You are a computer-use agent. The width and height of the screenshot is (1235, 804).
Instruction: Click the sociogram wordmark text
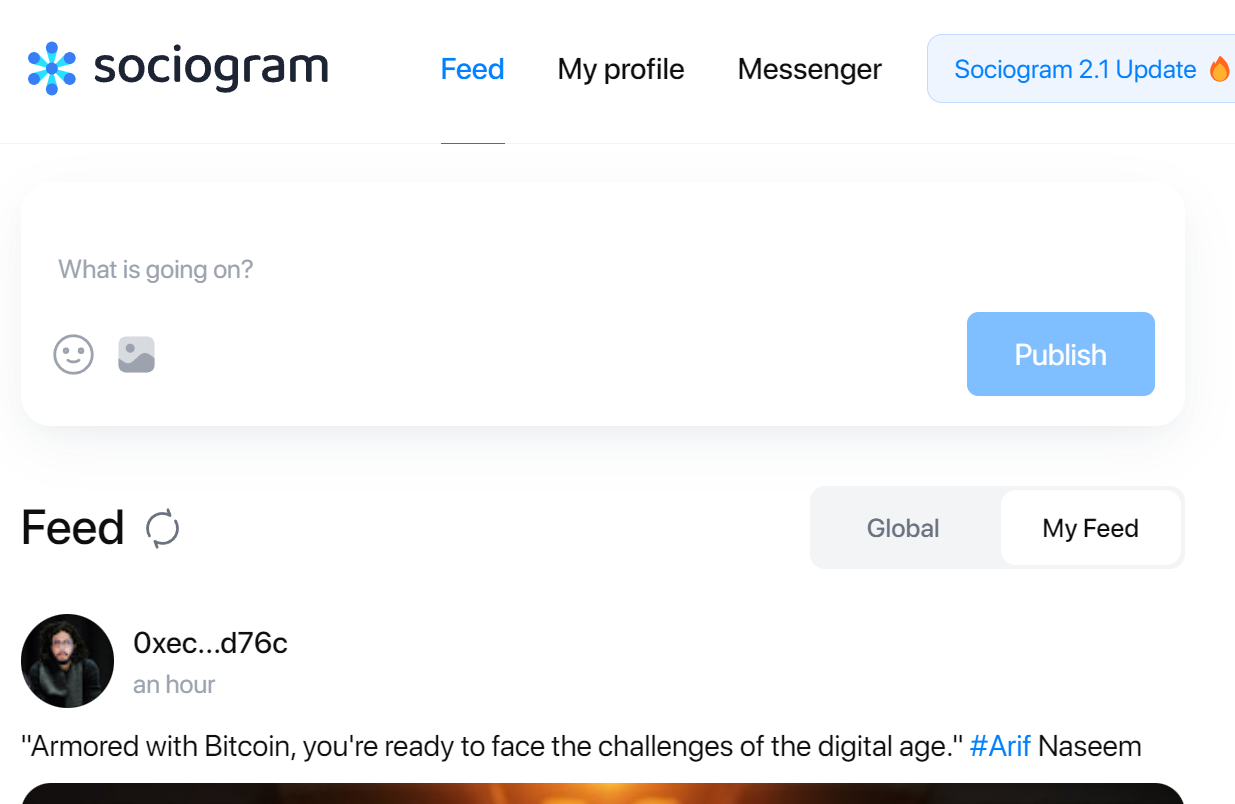point(211,68)
